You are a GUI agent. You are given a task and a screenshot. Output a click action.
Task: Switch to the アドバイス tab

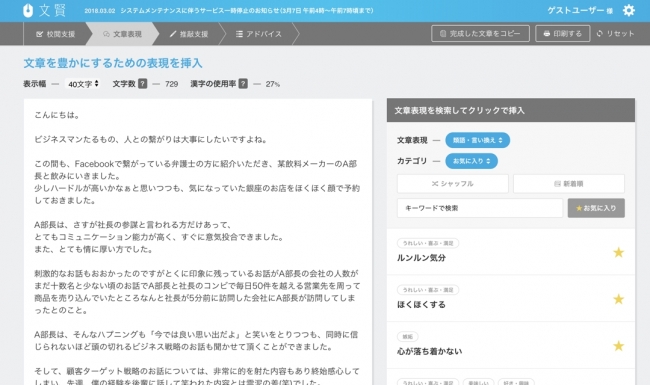(259, 34)
